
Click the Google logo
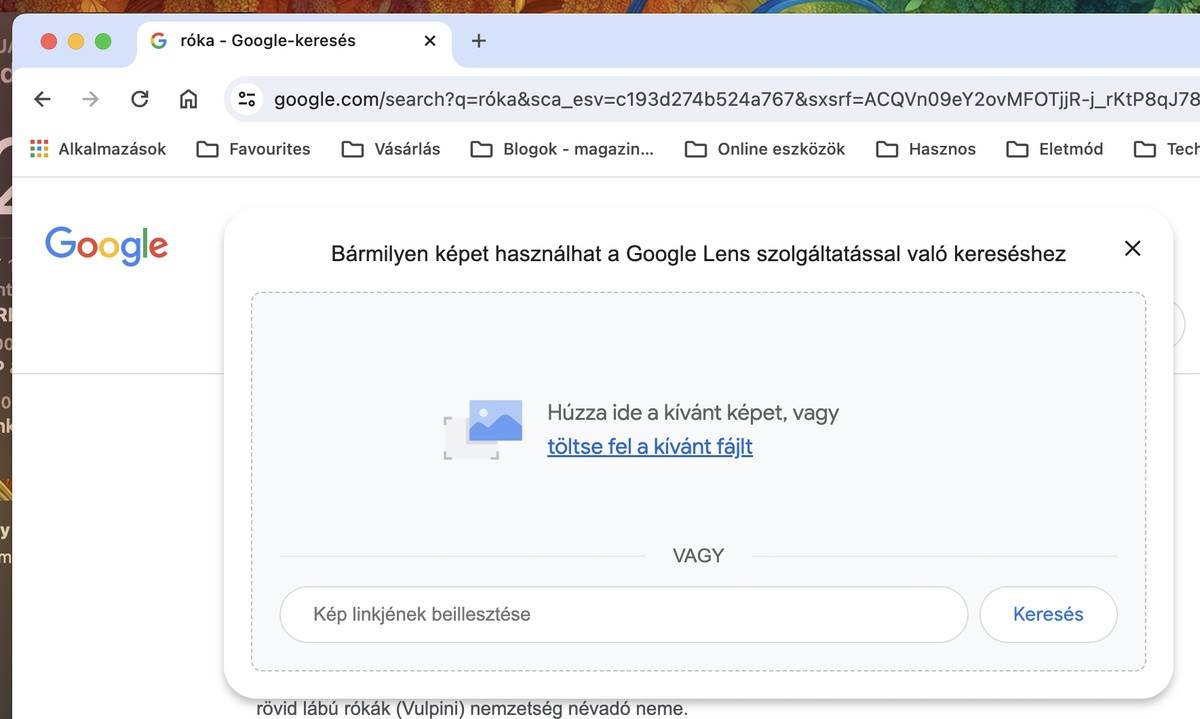[107, 246]
